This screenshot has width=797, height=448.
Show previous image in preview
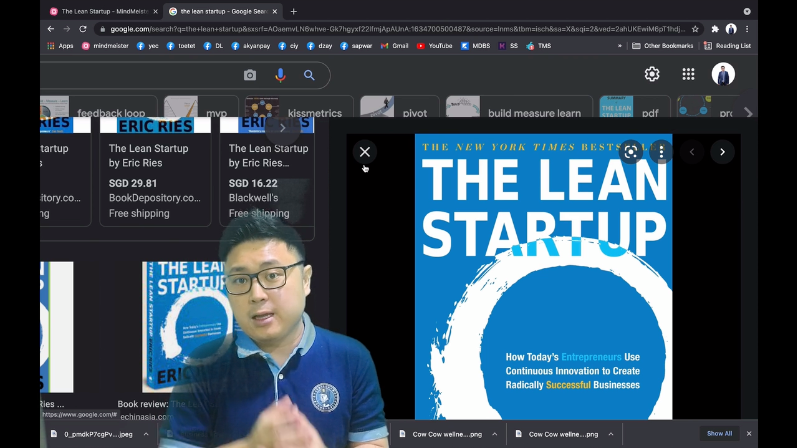[x=692, y=152]
